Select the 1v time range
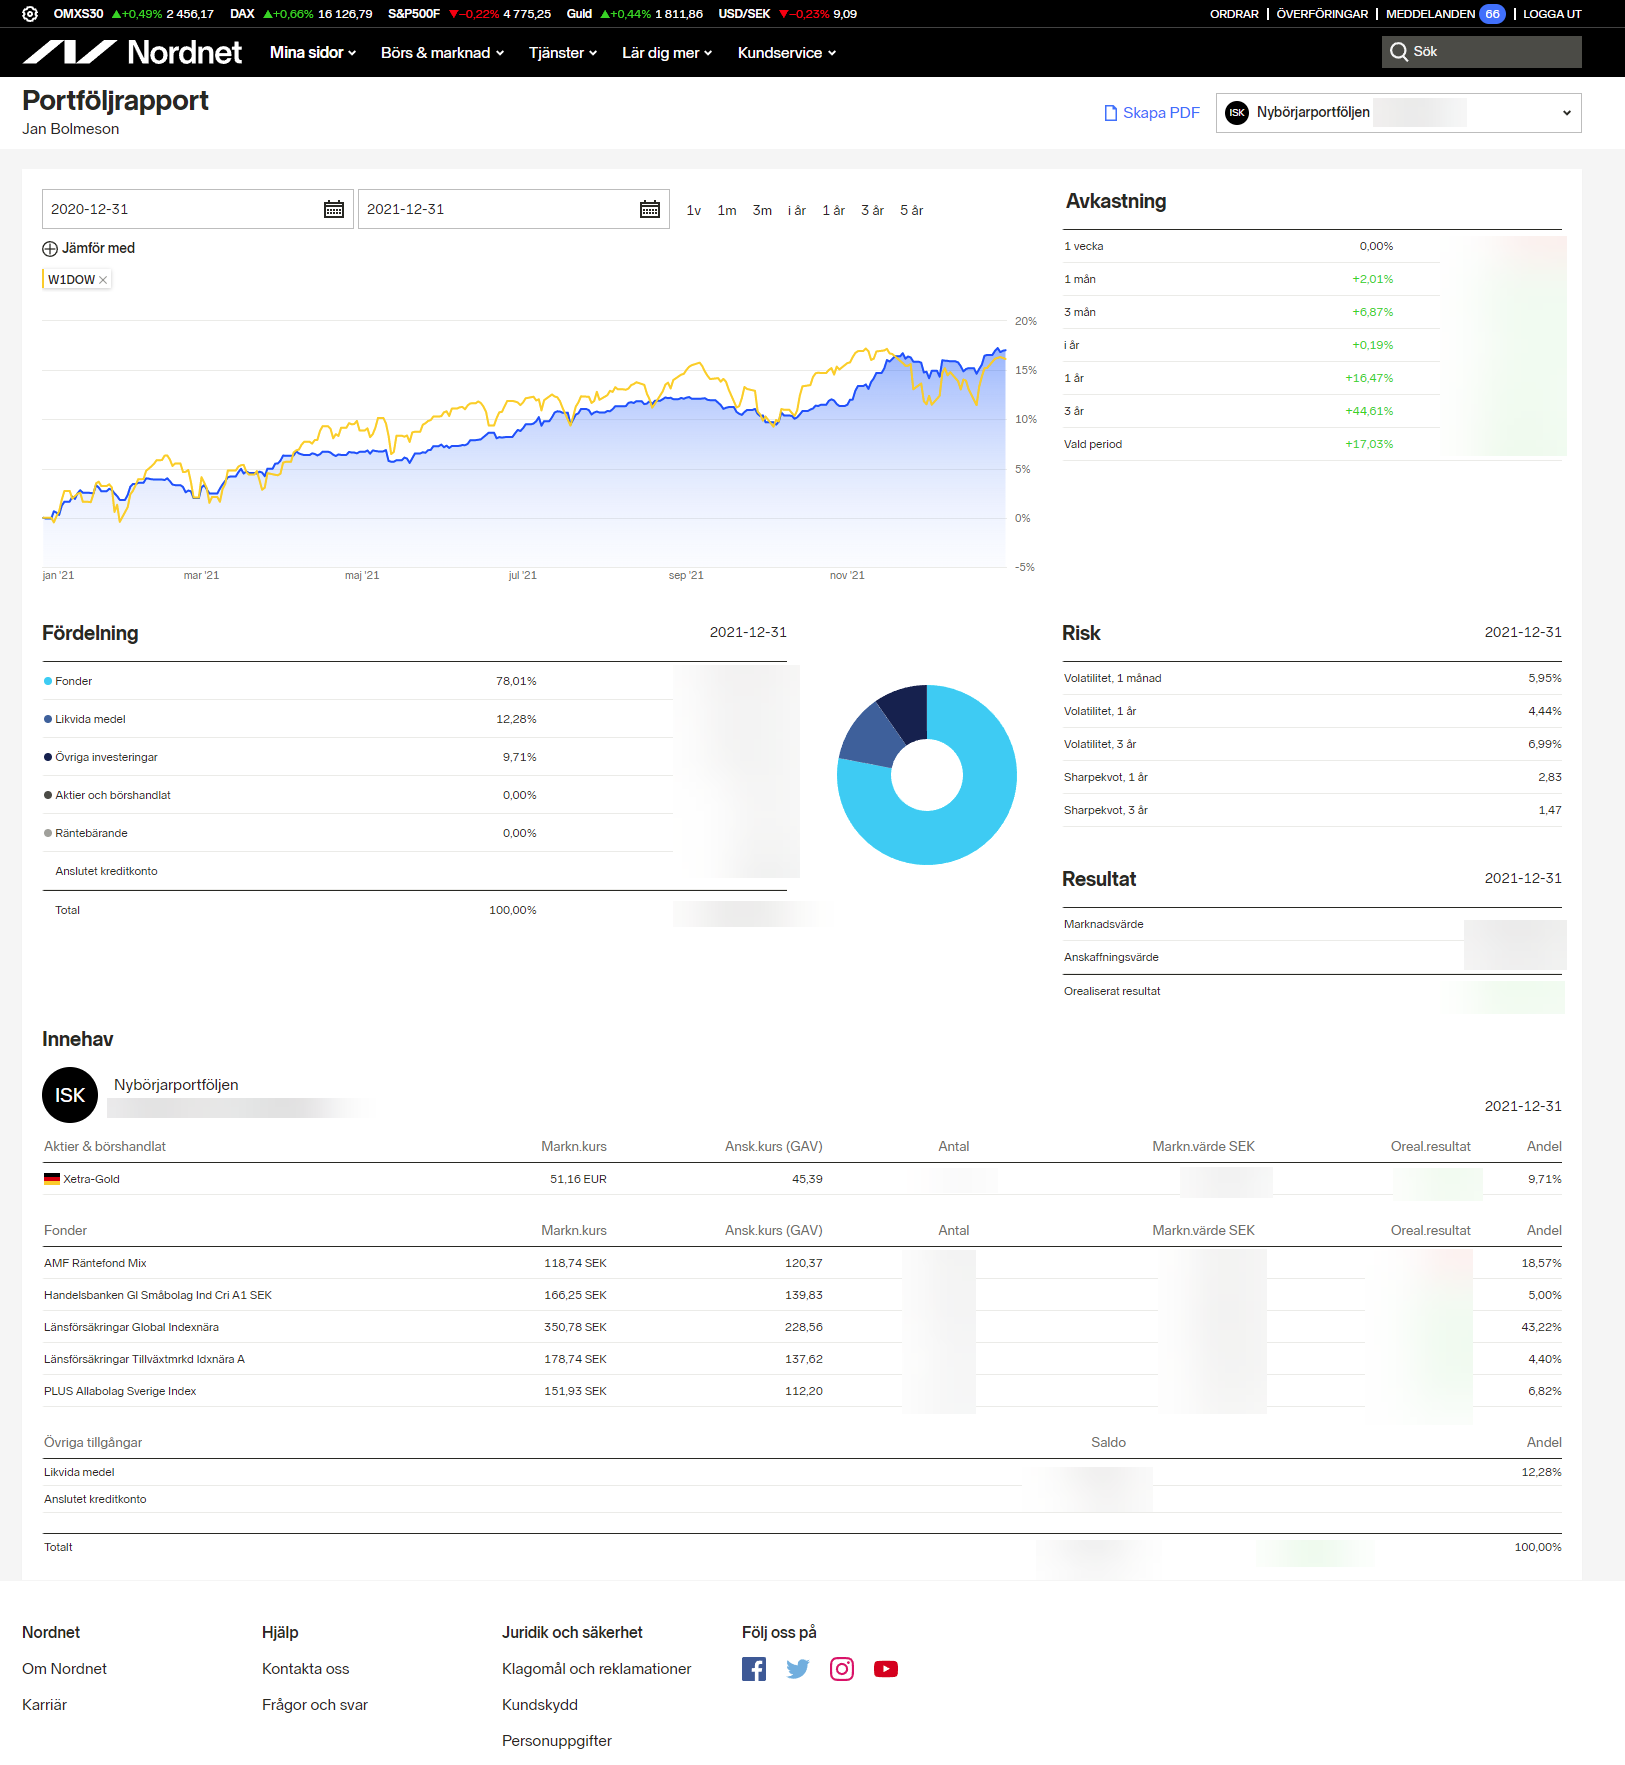This screenshot has height=1765, width=1625. click(x=694, y=210)
